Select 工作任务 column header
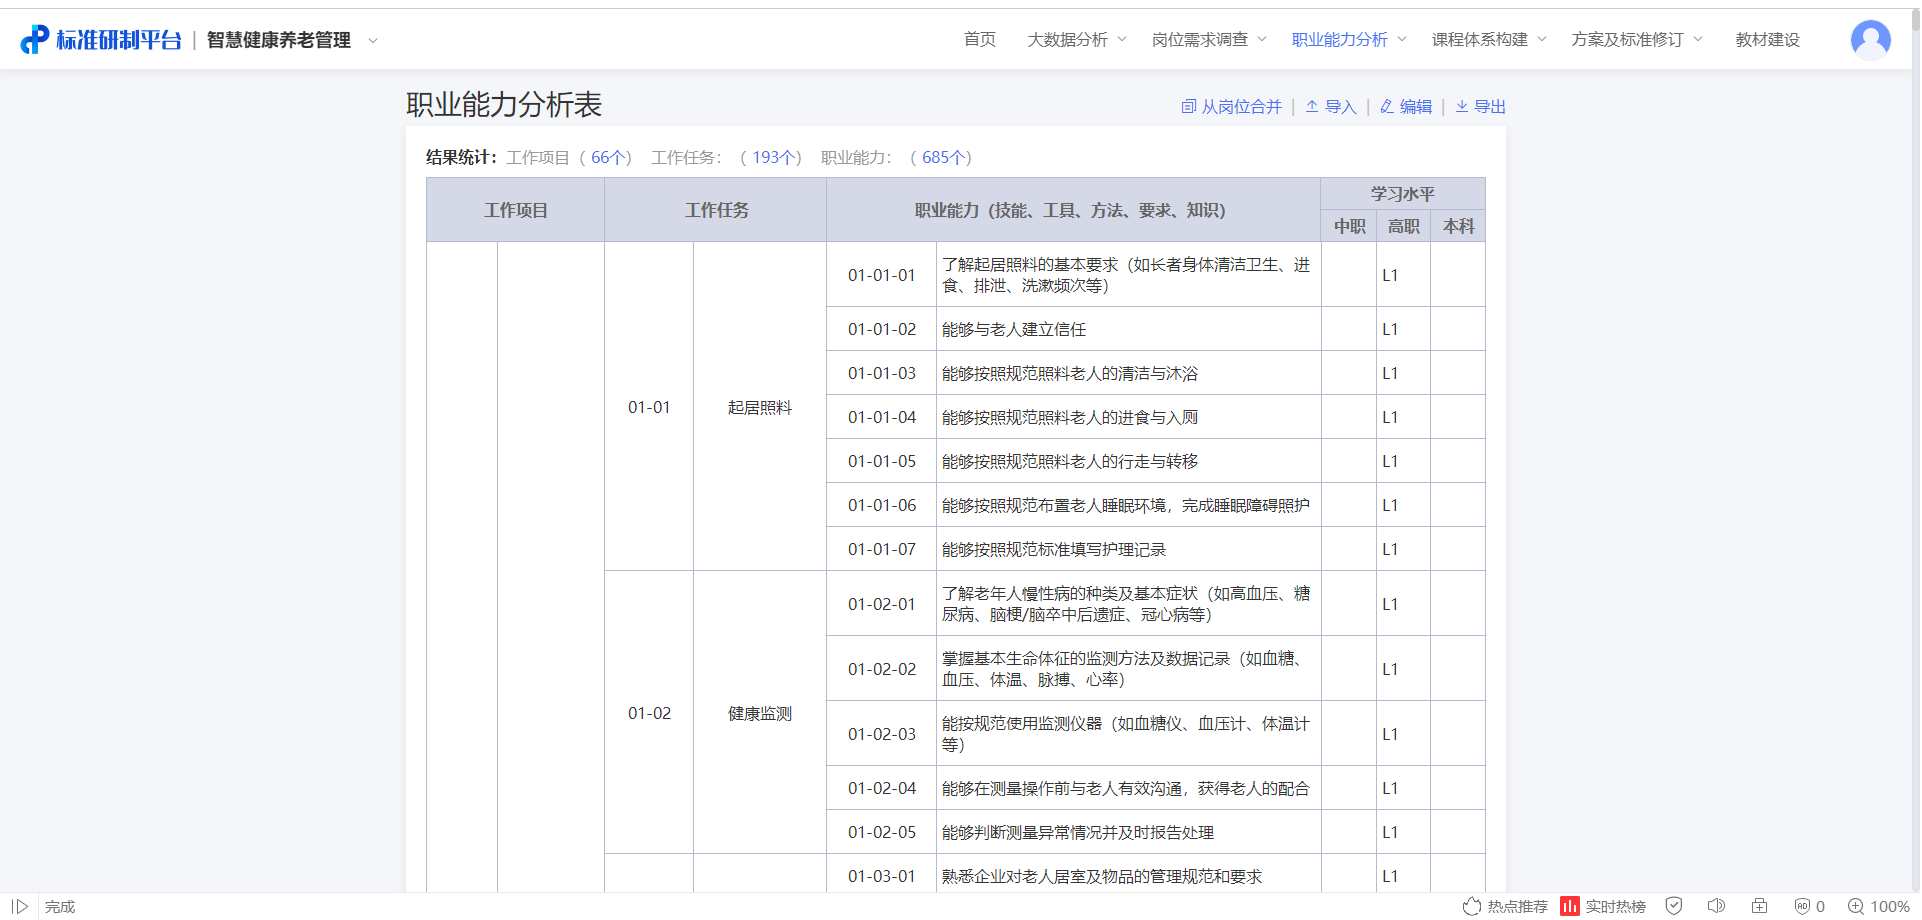Screen dimensions: 1922x920 coord(716,210)
